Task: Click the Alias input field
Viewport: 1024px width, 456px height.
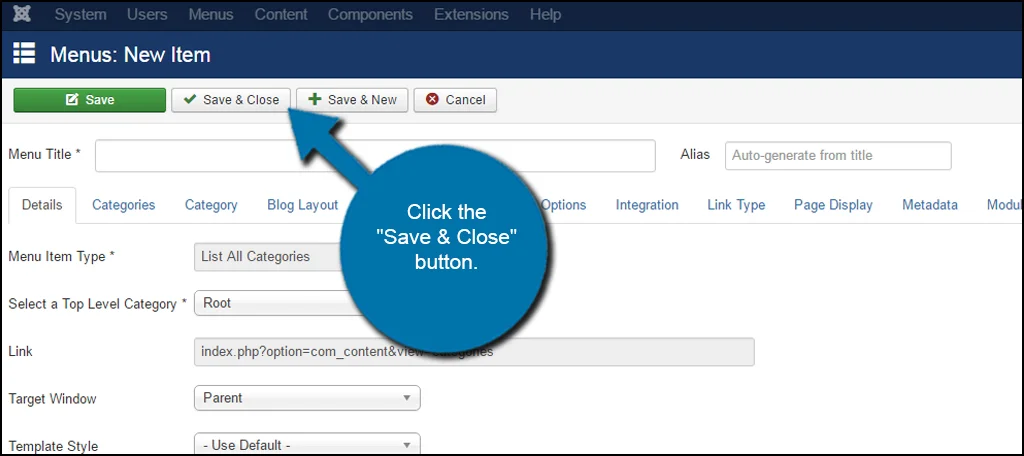Action: pyautogui.click(x=837, y=156)
